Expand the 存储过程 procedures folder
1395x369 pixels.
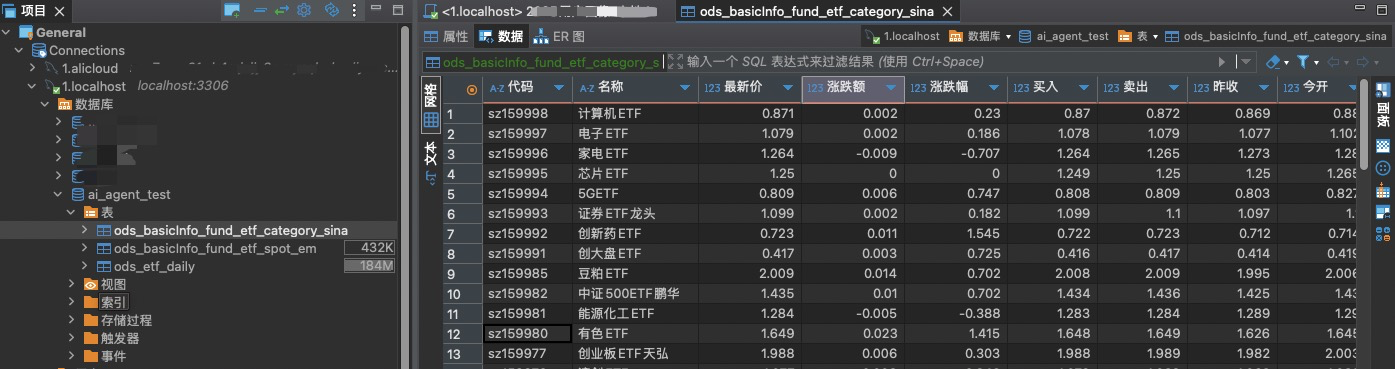pos(71,320)
